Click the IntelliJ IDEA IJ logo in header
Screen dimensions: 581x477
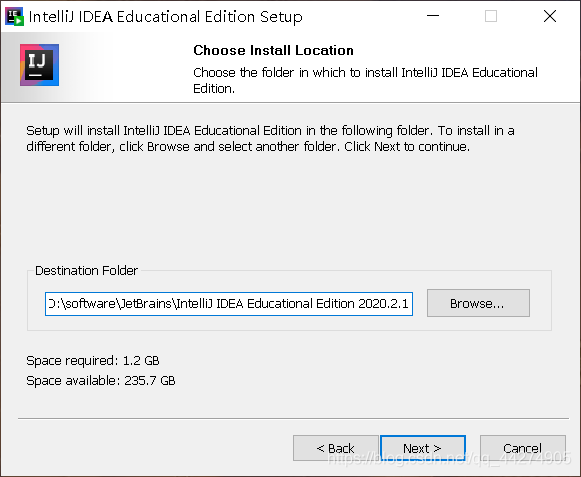click(x=39, y=65)
